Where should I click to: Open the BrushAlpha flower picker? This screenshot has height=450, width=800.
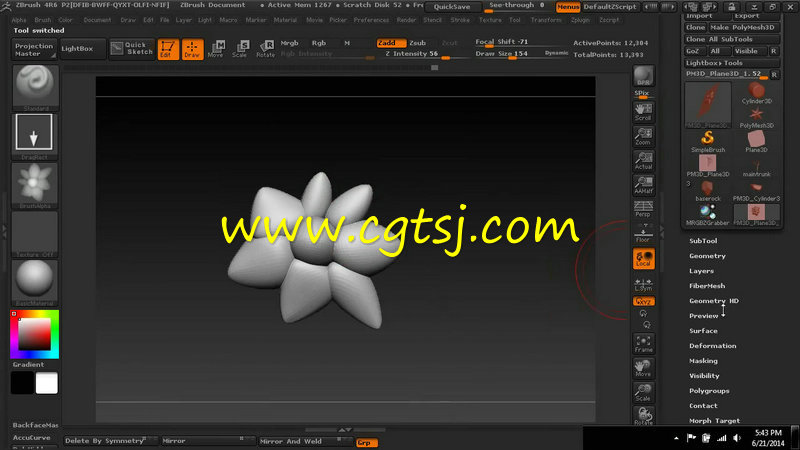point(35,185)
